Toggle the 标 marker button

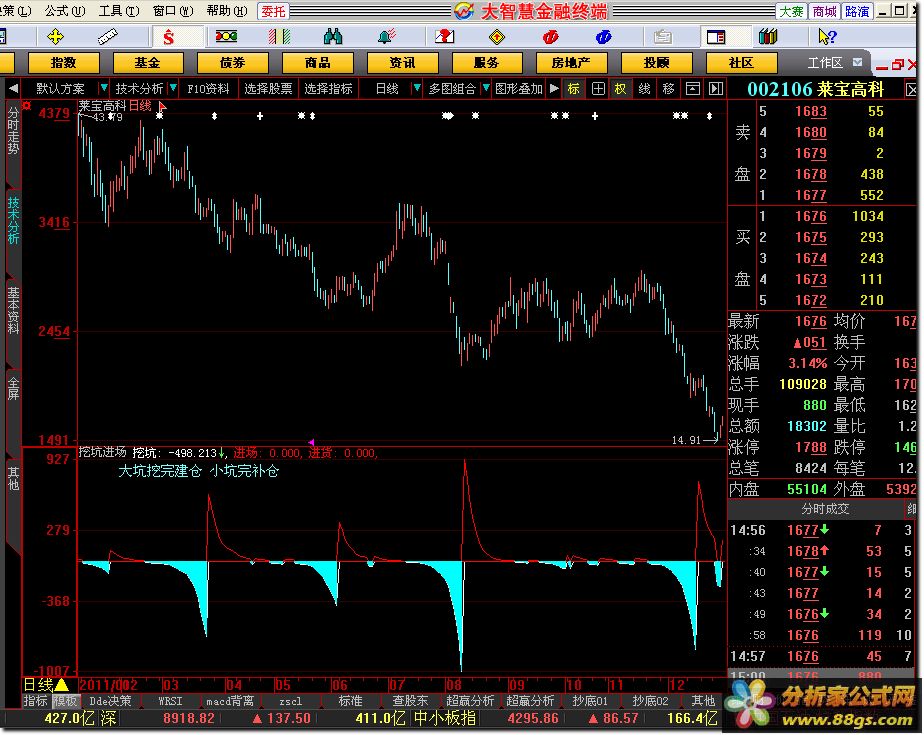(x=573, y=89)
